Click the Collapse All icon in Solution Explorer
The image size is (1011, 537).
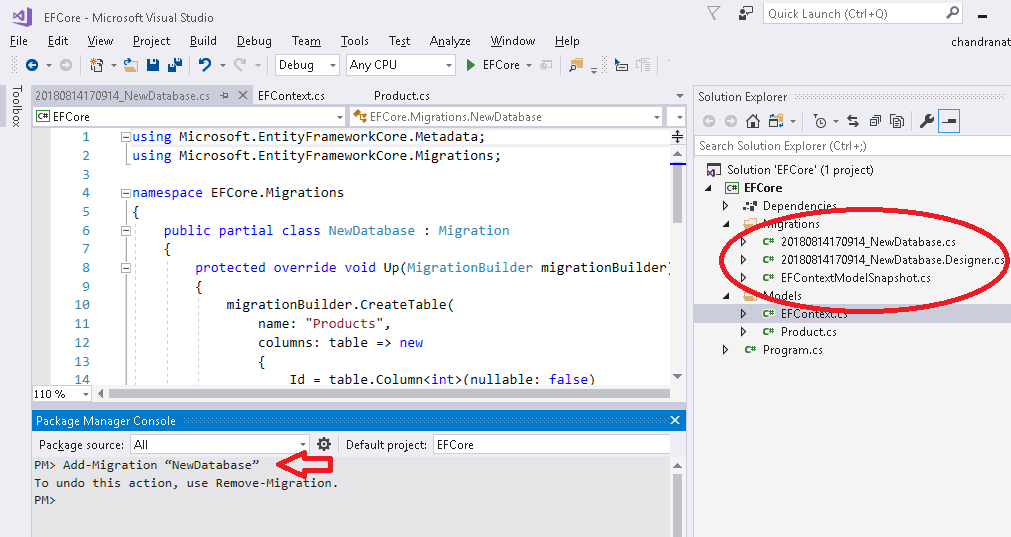[x=875, y=121]
